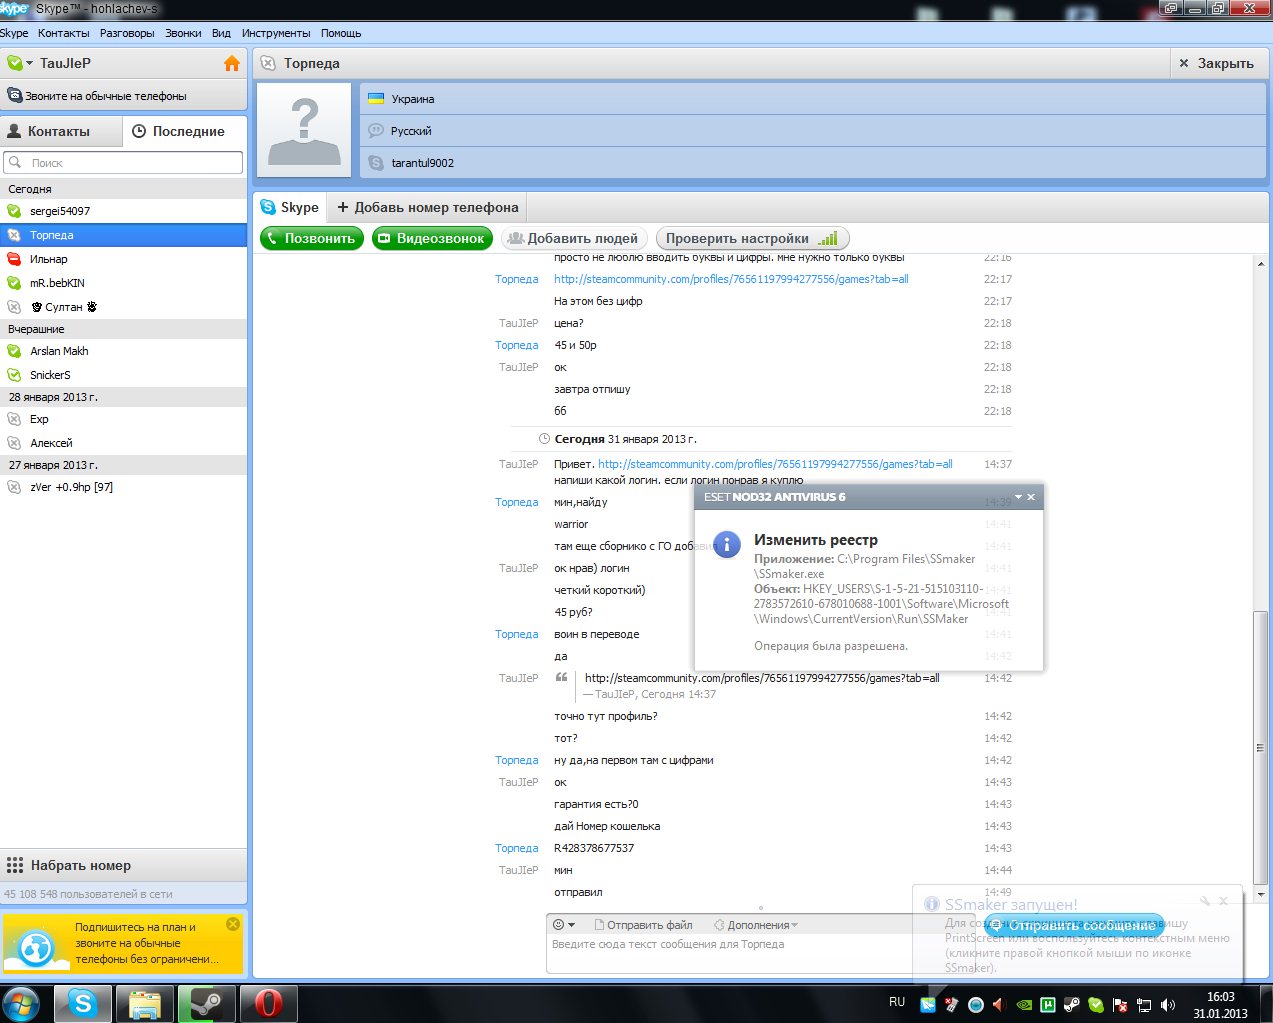Click the volume speaker tray icon
1273x1023 pixels.
pyautogui.click(x=1168, y=1005)
